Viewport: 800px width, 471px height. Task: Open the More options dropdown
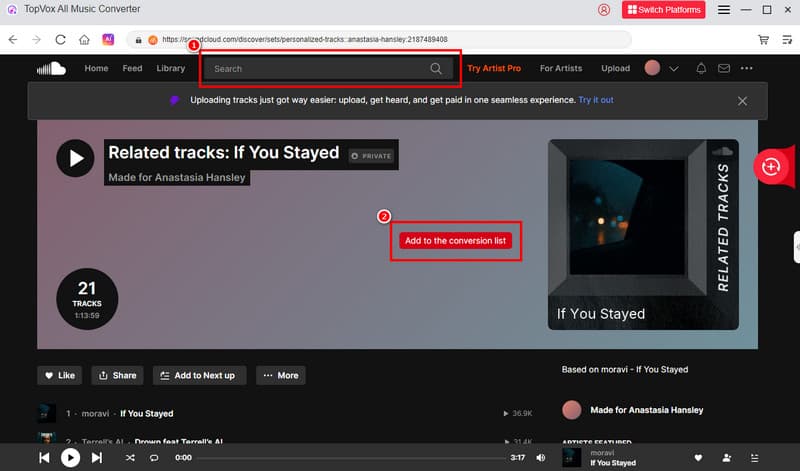click(281, 376)
